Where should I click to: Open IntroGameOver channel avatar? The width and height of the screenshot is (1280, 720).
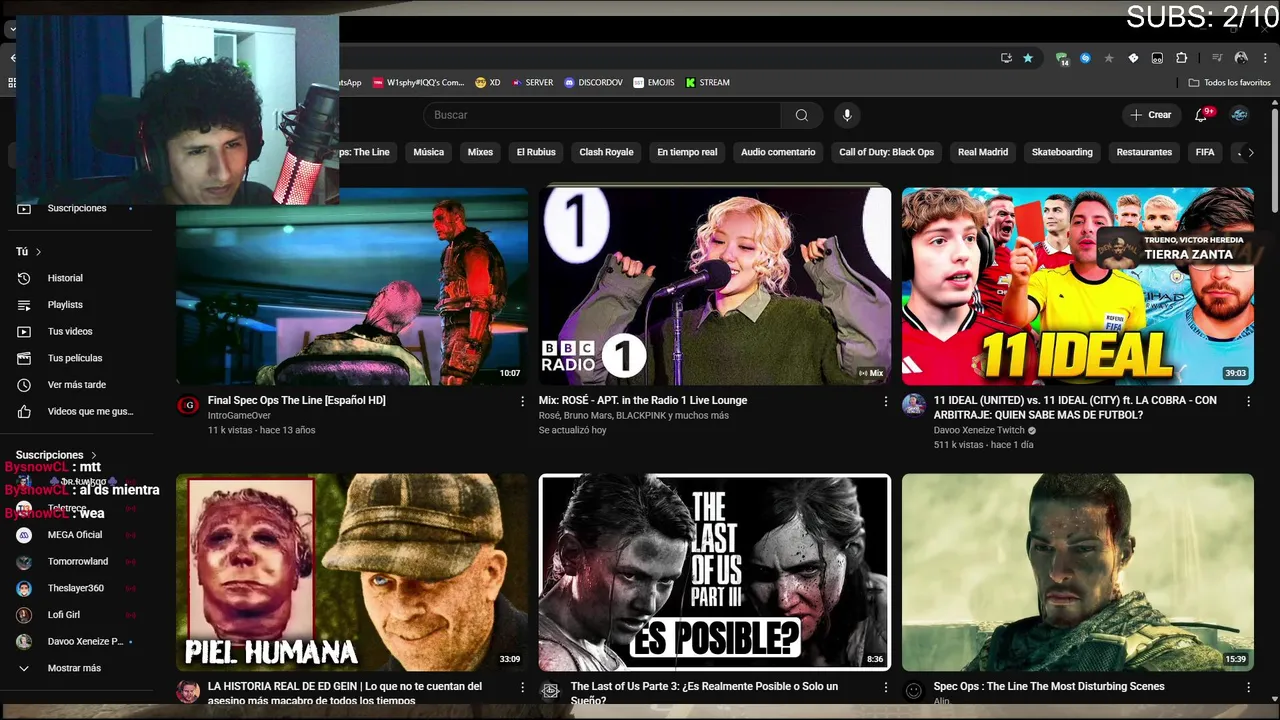[x=188, y=405]
